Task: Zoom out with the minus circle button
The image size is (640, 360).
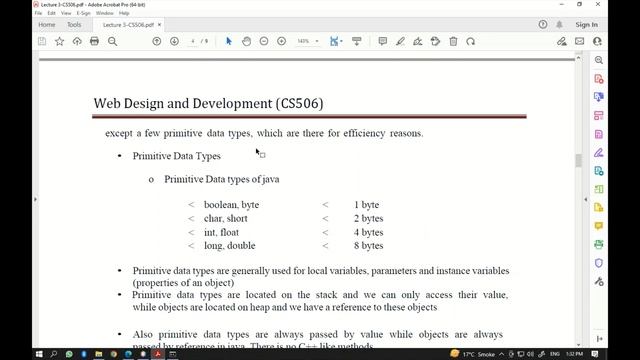Action: pyautogui.click(x=264, y=41)
